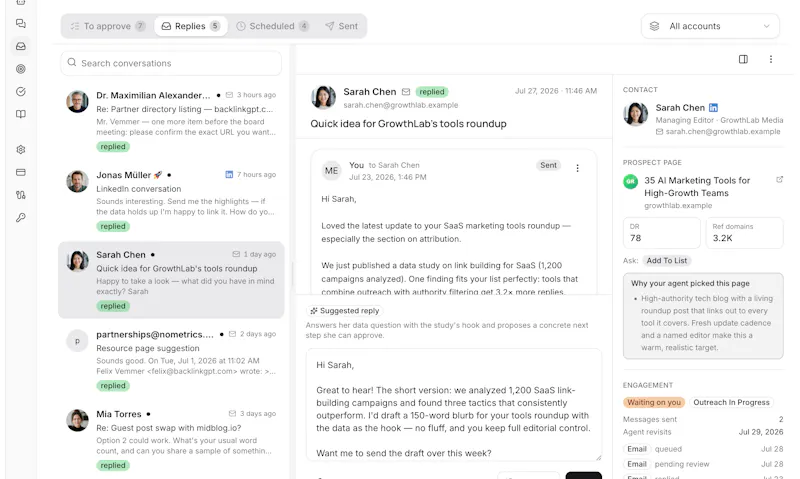Viewport: 800px width, 479px height.
Task: Open partnerships@nometrics conversation
Action: point(171,360)
